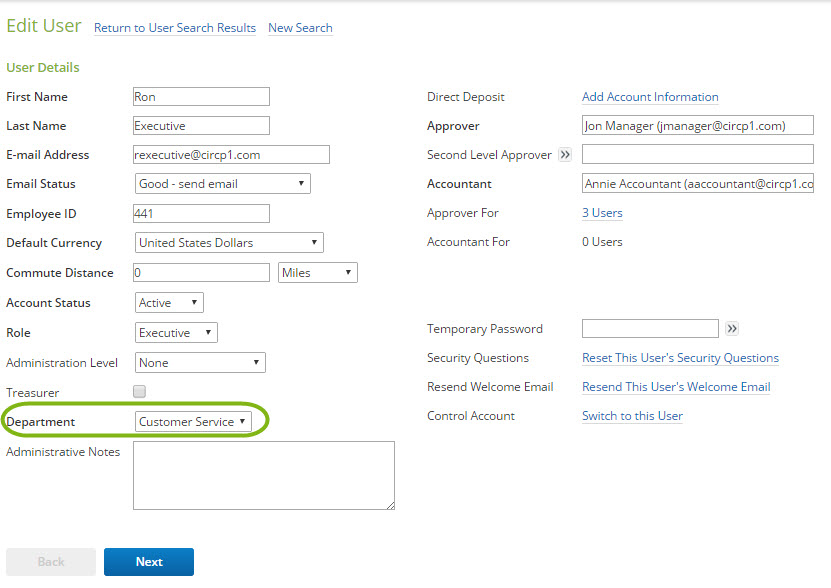Click arrow icon beside Second Level Approver
The image size is (831, 588).
[564, 155]
